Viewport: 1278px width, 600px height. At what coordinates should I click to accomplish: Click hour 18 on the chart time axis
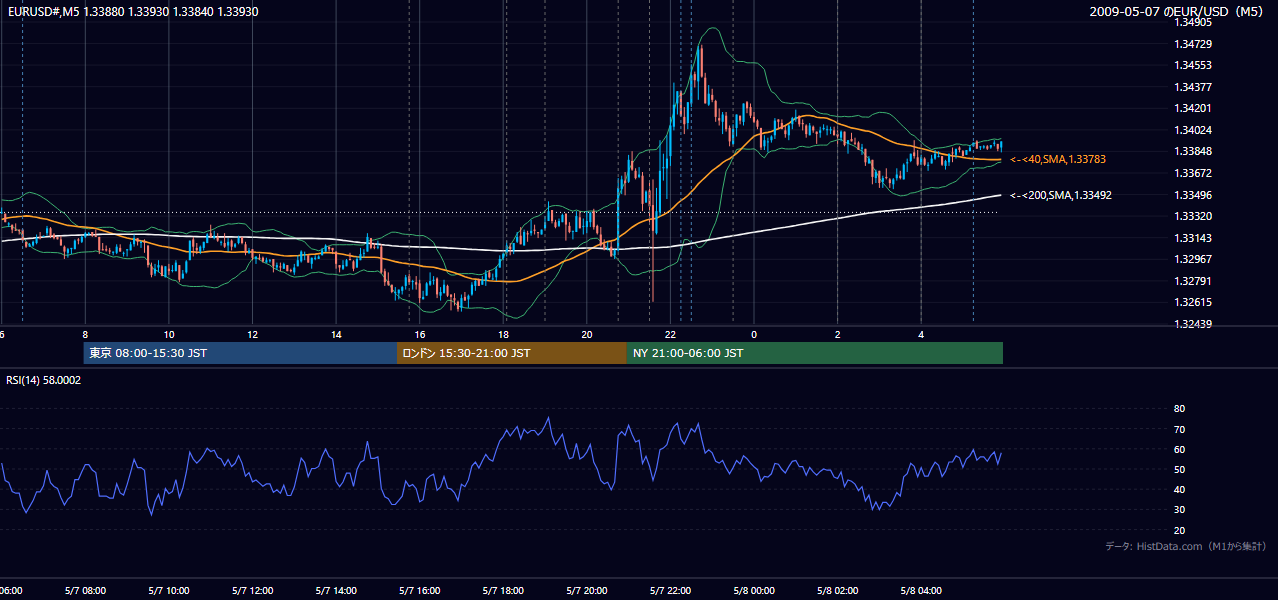point(503,334)
